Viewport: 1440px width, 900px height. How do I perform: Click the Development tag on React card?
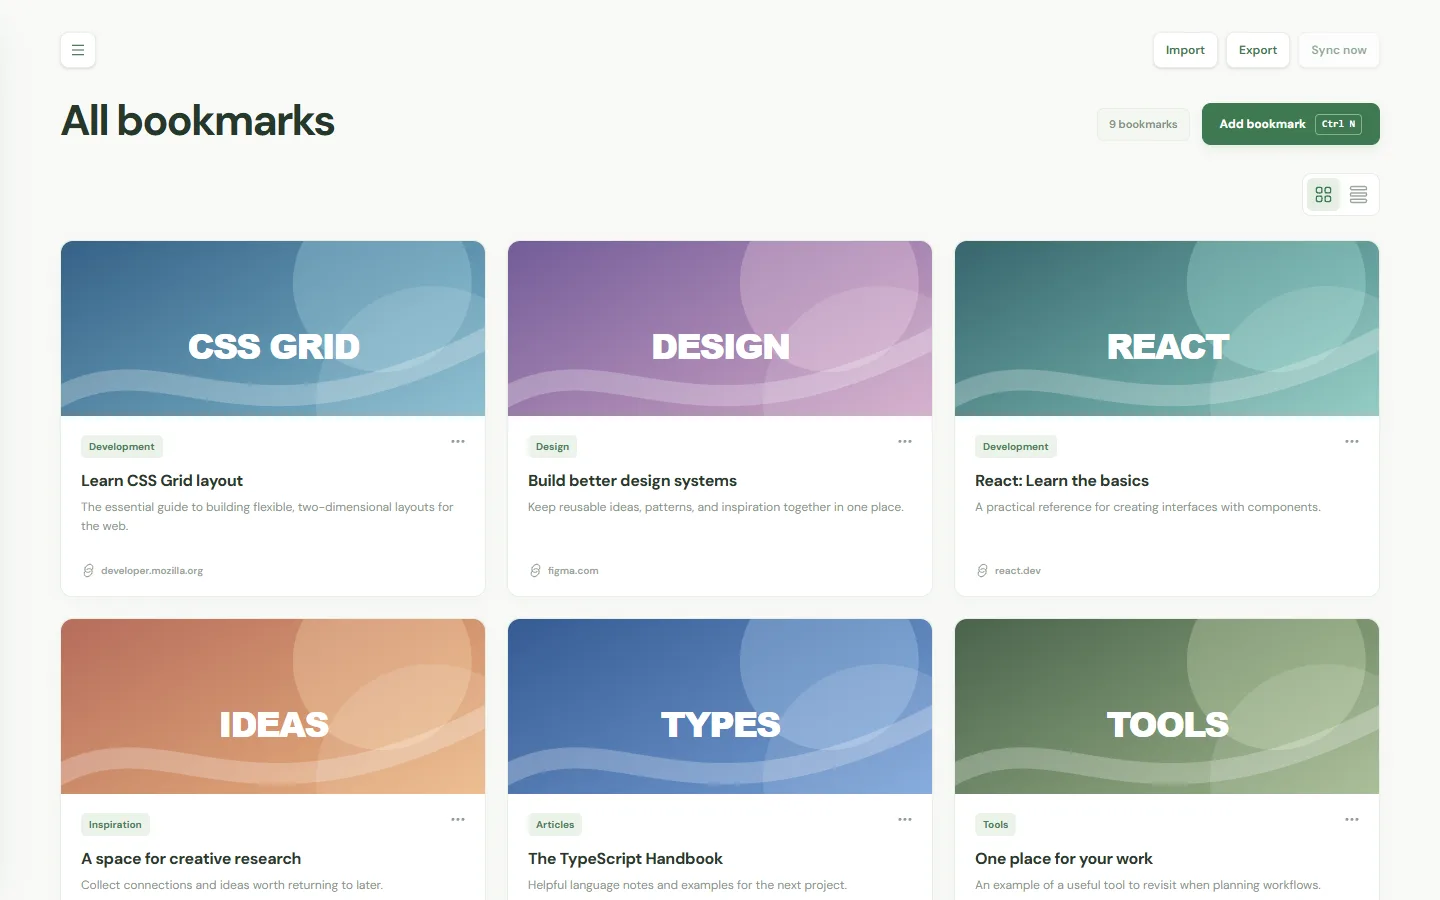tap(1016, 447)
